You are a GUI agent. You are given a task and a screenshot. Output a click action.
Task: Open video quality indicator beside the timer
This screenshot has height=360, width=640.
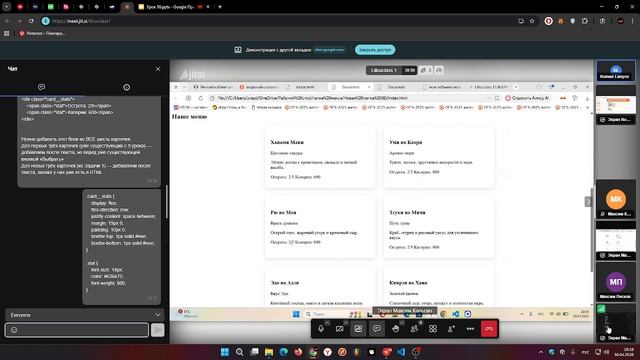(x=439, y=70)
